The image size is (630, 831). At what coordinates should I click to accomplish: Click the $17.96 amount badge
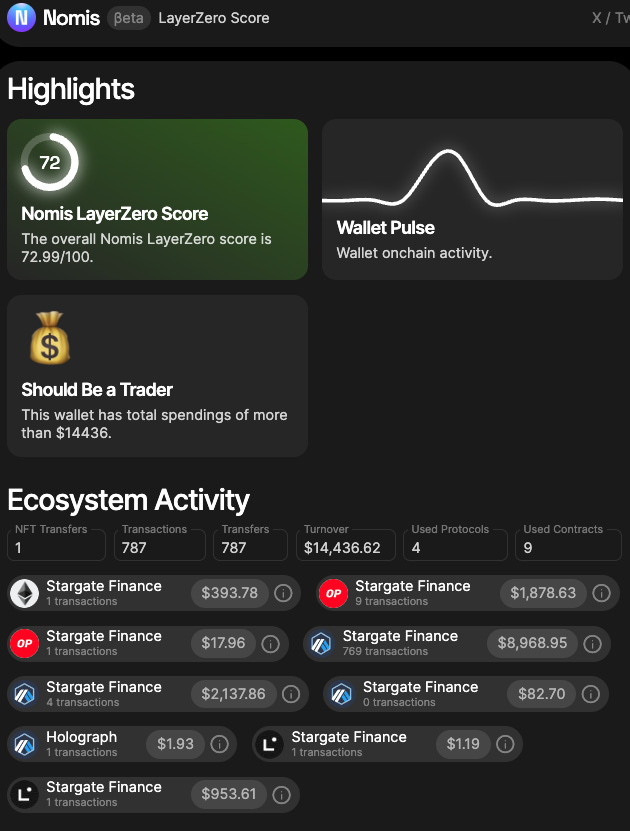pos(223,643)
